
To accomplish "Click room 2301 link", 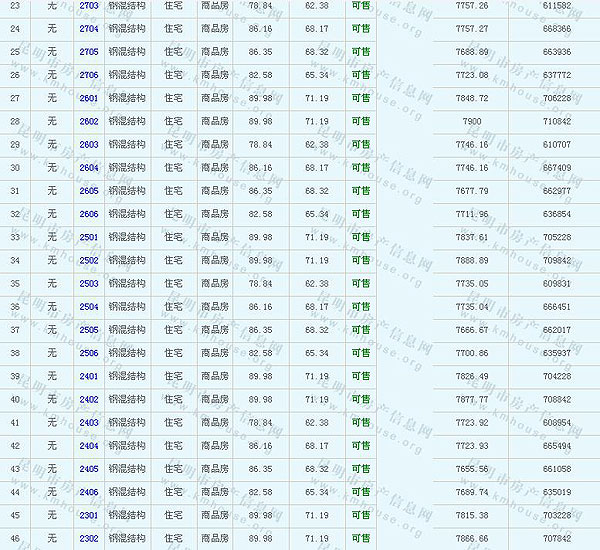I will pyautogui.click(x=88, y=515).
